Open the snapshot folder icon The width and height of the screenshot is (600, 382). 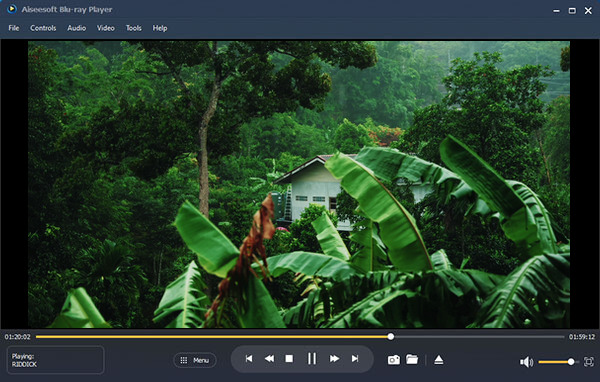click(x=412, y=359)
